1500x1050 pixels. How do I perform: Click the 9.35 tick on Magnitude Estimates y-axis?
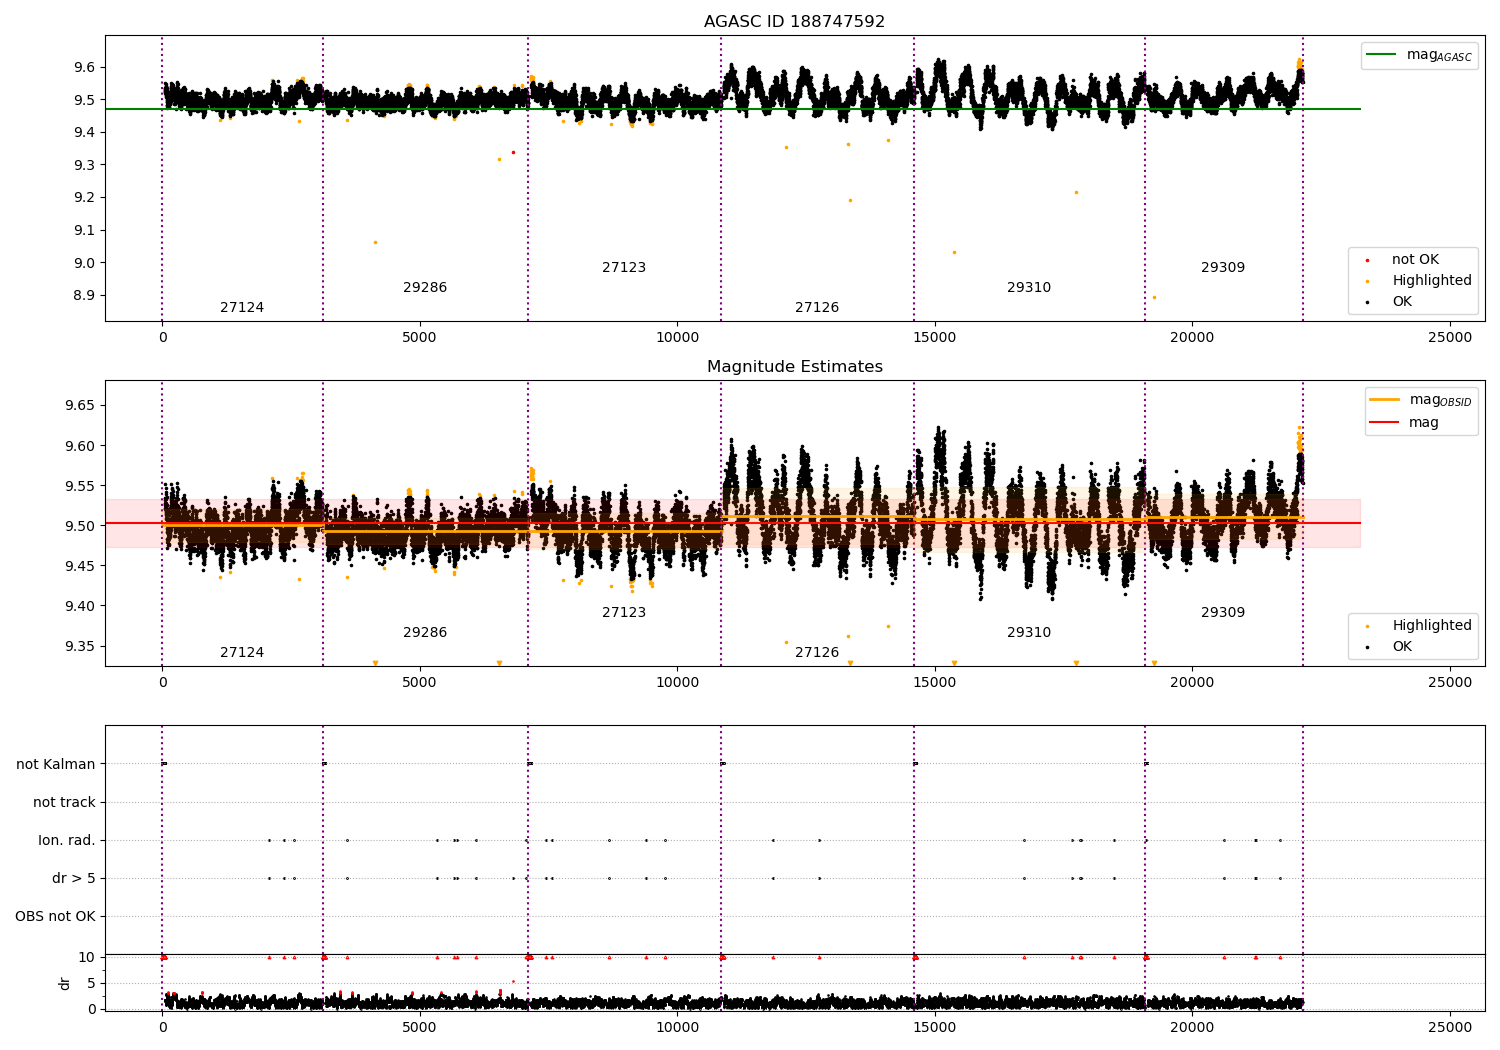click(80, 646)
